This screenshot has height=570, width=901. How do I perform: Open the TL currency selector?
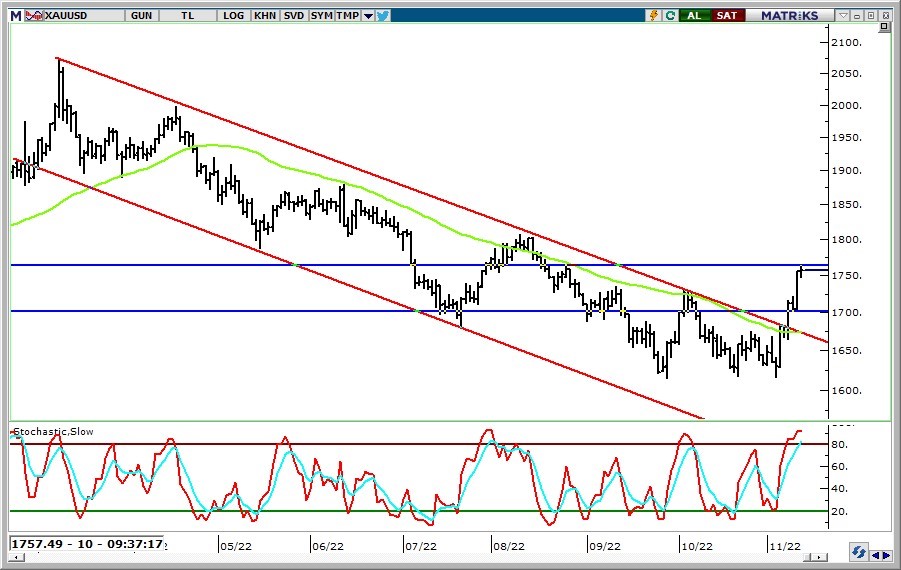click(x=190, y=16)
